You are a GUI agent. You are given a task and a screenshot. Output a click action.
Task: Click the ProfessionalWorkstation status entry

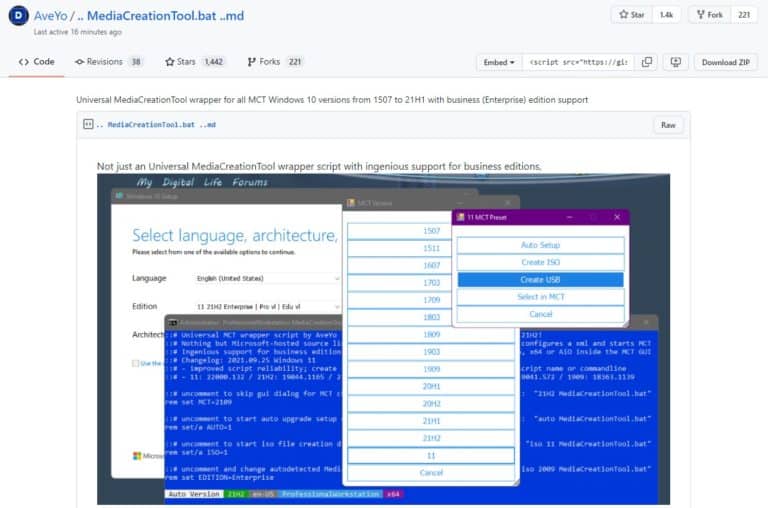(331, 494)
